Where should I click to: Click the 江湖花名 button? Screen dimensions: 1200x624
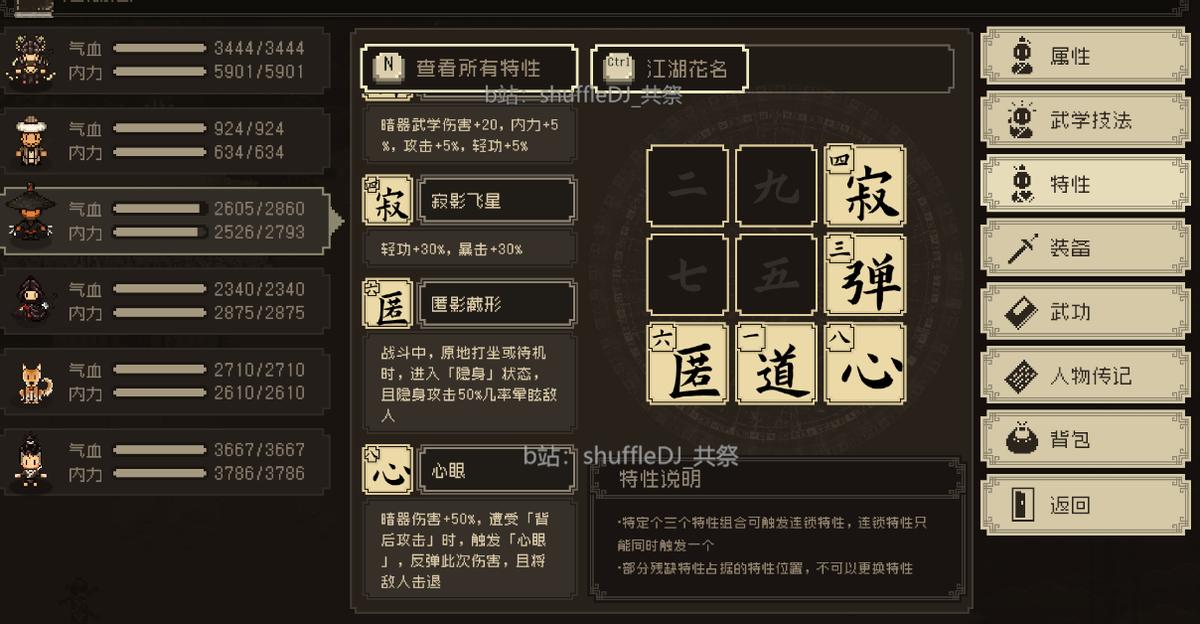669,68
